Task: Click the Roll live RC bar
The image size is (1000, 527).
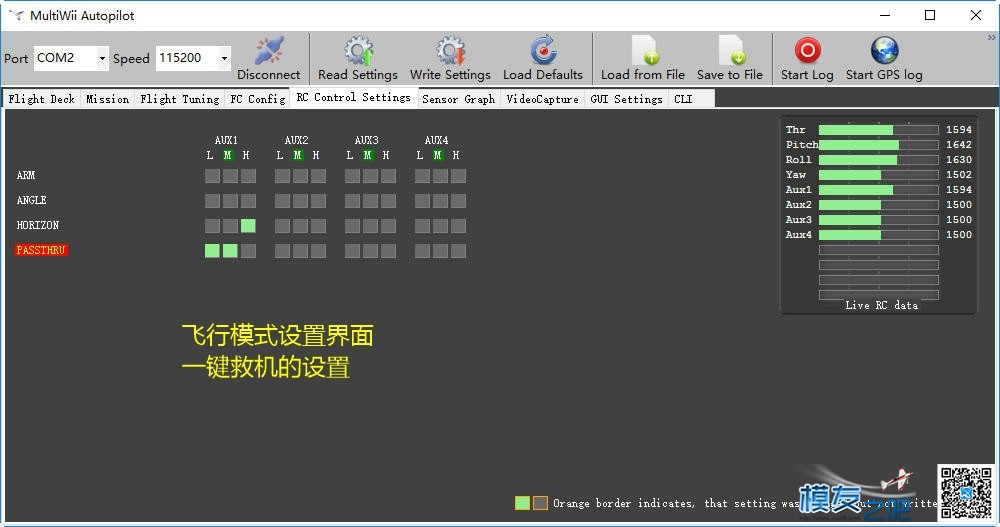Action: pos(878,160)
